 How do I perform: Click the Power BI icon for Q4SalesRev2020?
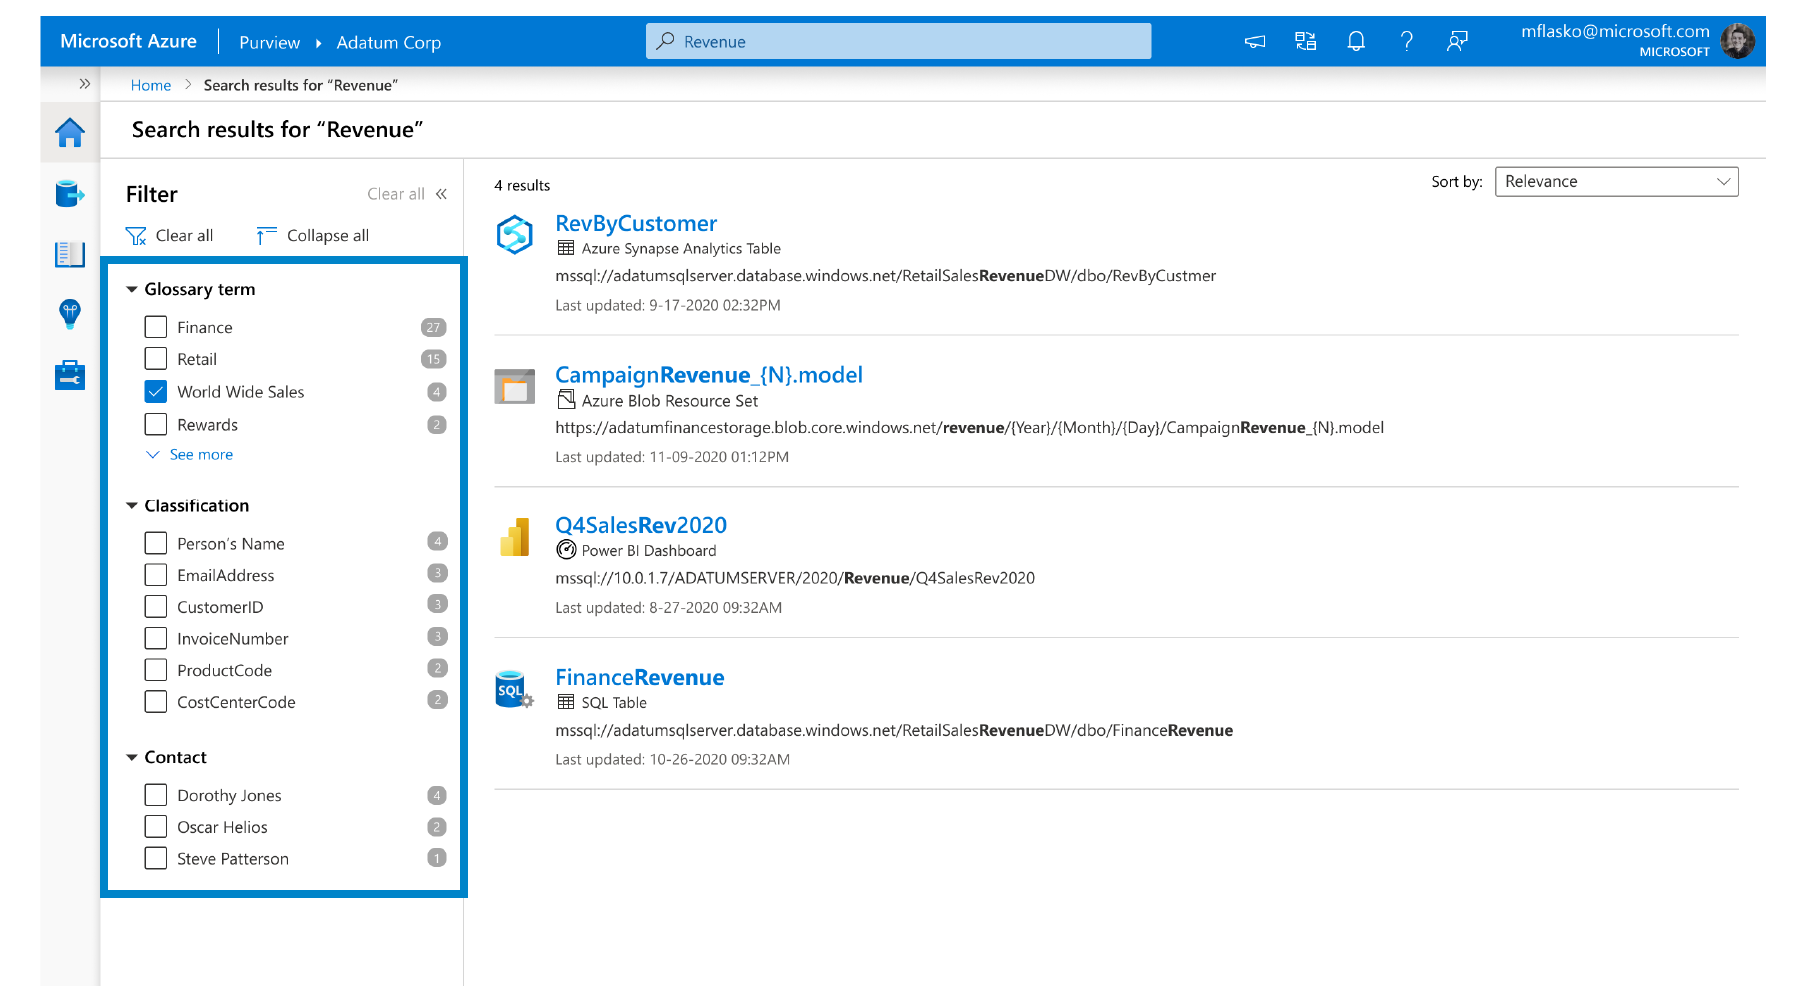tap(515, 537)
